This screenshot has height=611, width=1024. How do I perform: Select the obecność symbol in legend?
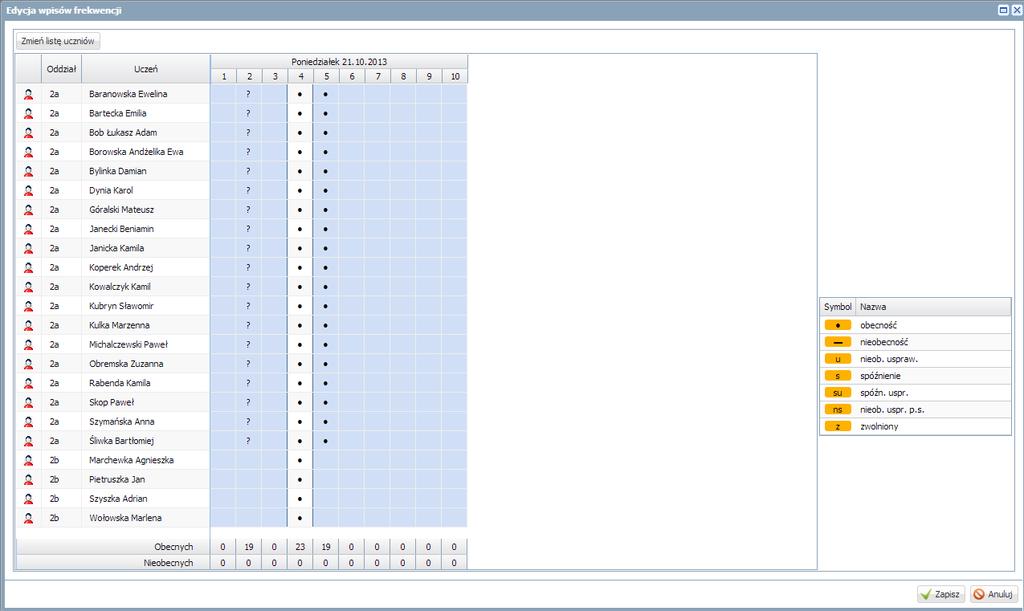pos(838,325)
